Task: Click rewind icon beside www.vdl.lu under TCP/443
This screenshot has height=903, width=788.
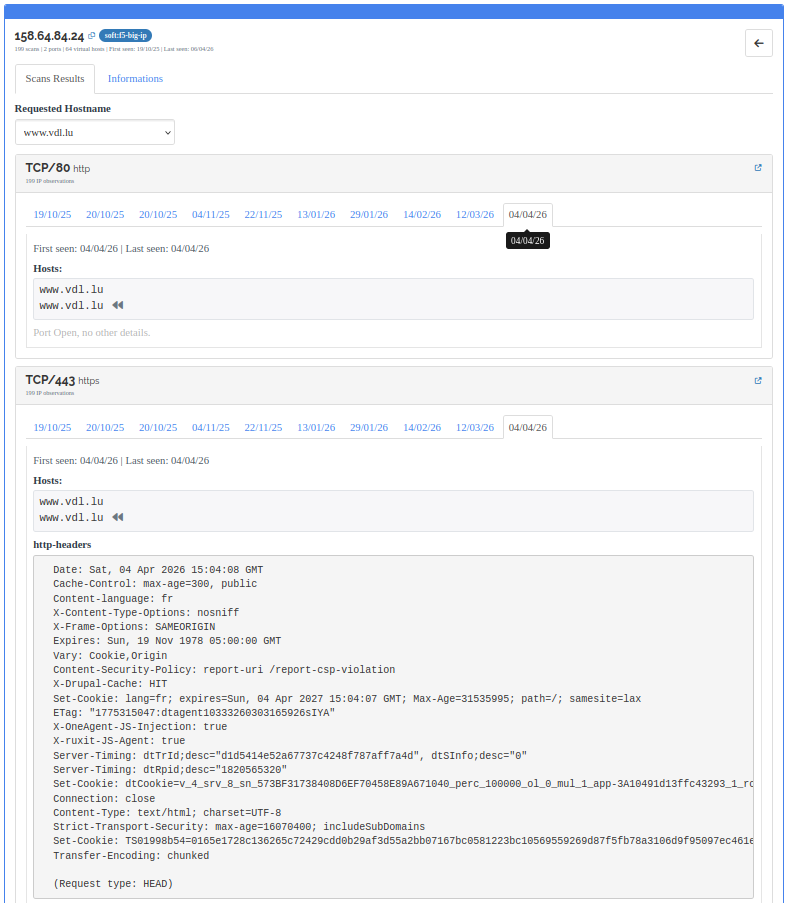Action: (117, 518)
